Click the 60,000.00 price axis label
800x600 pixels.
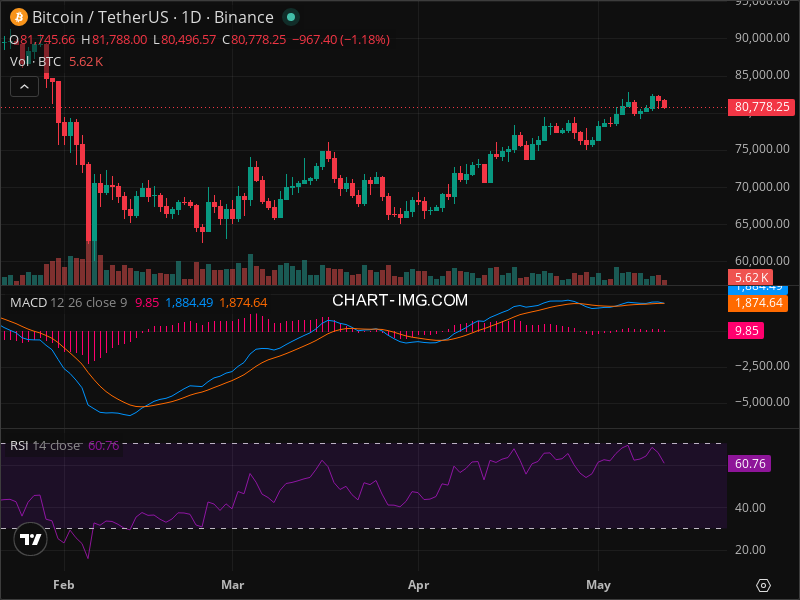click(762, 261)
